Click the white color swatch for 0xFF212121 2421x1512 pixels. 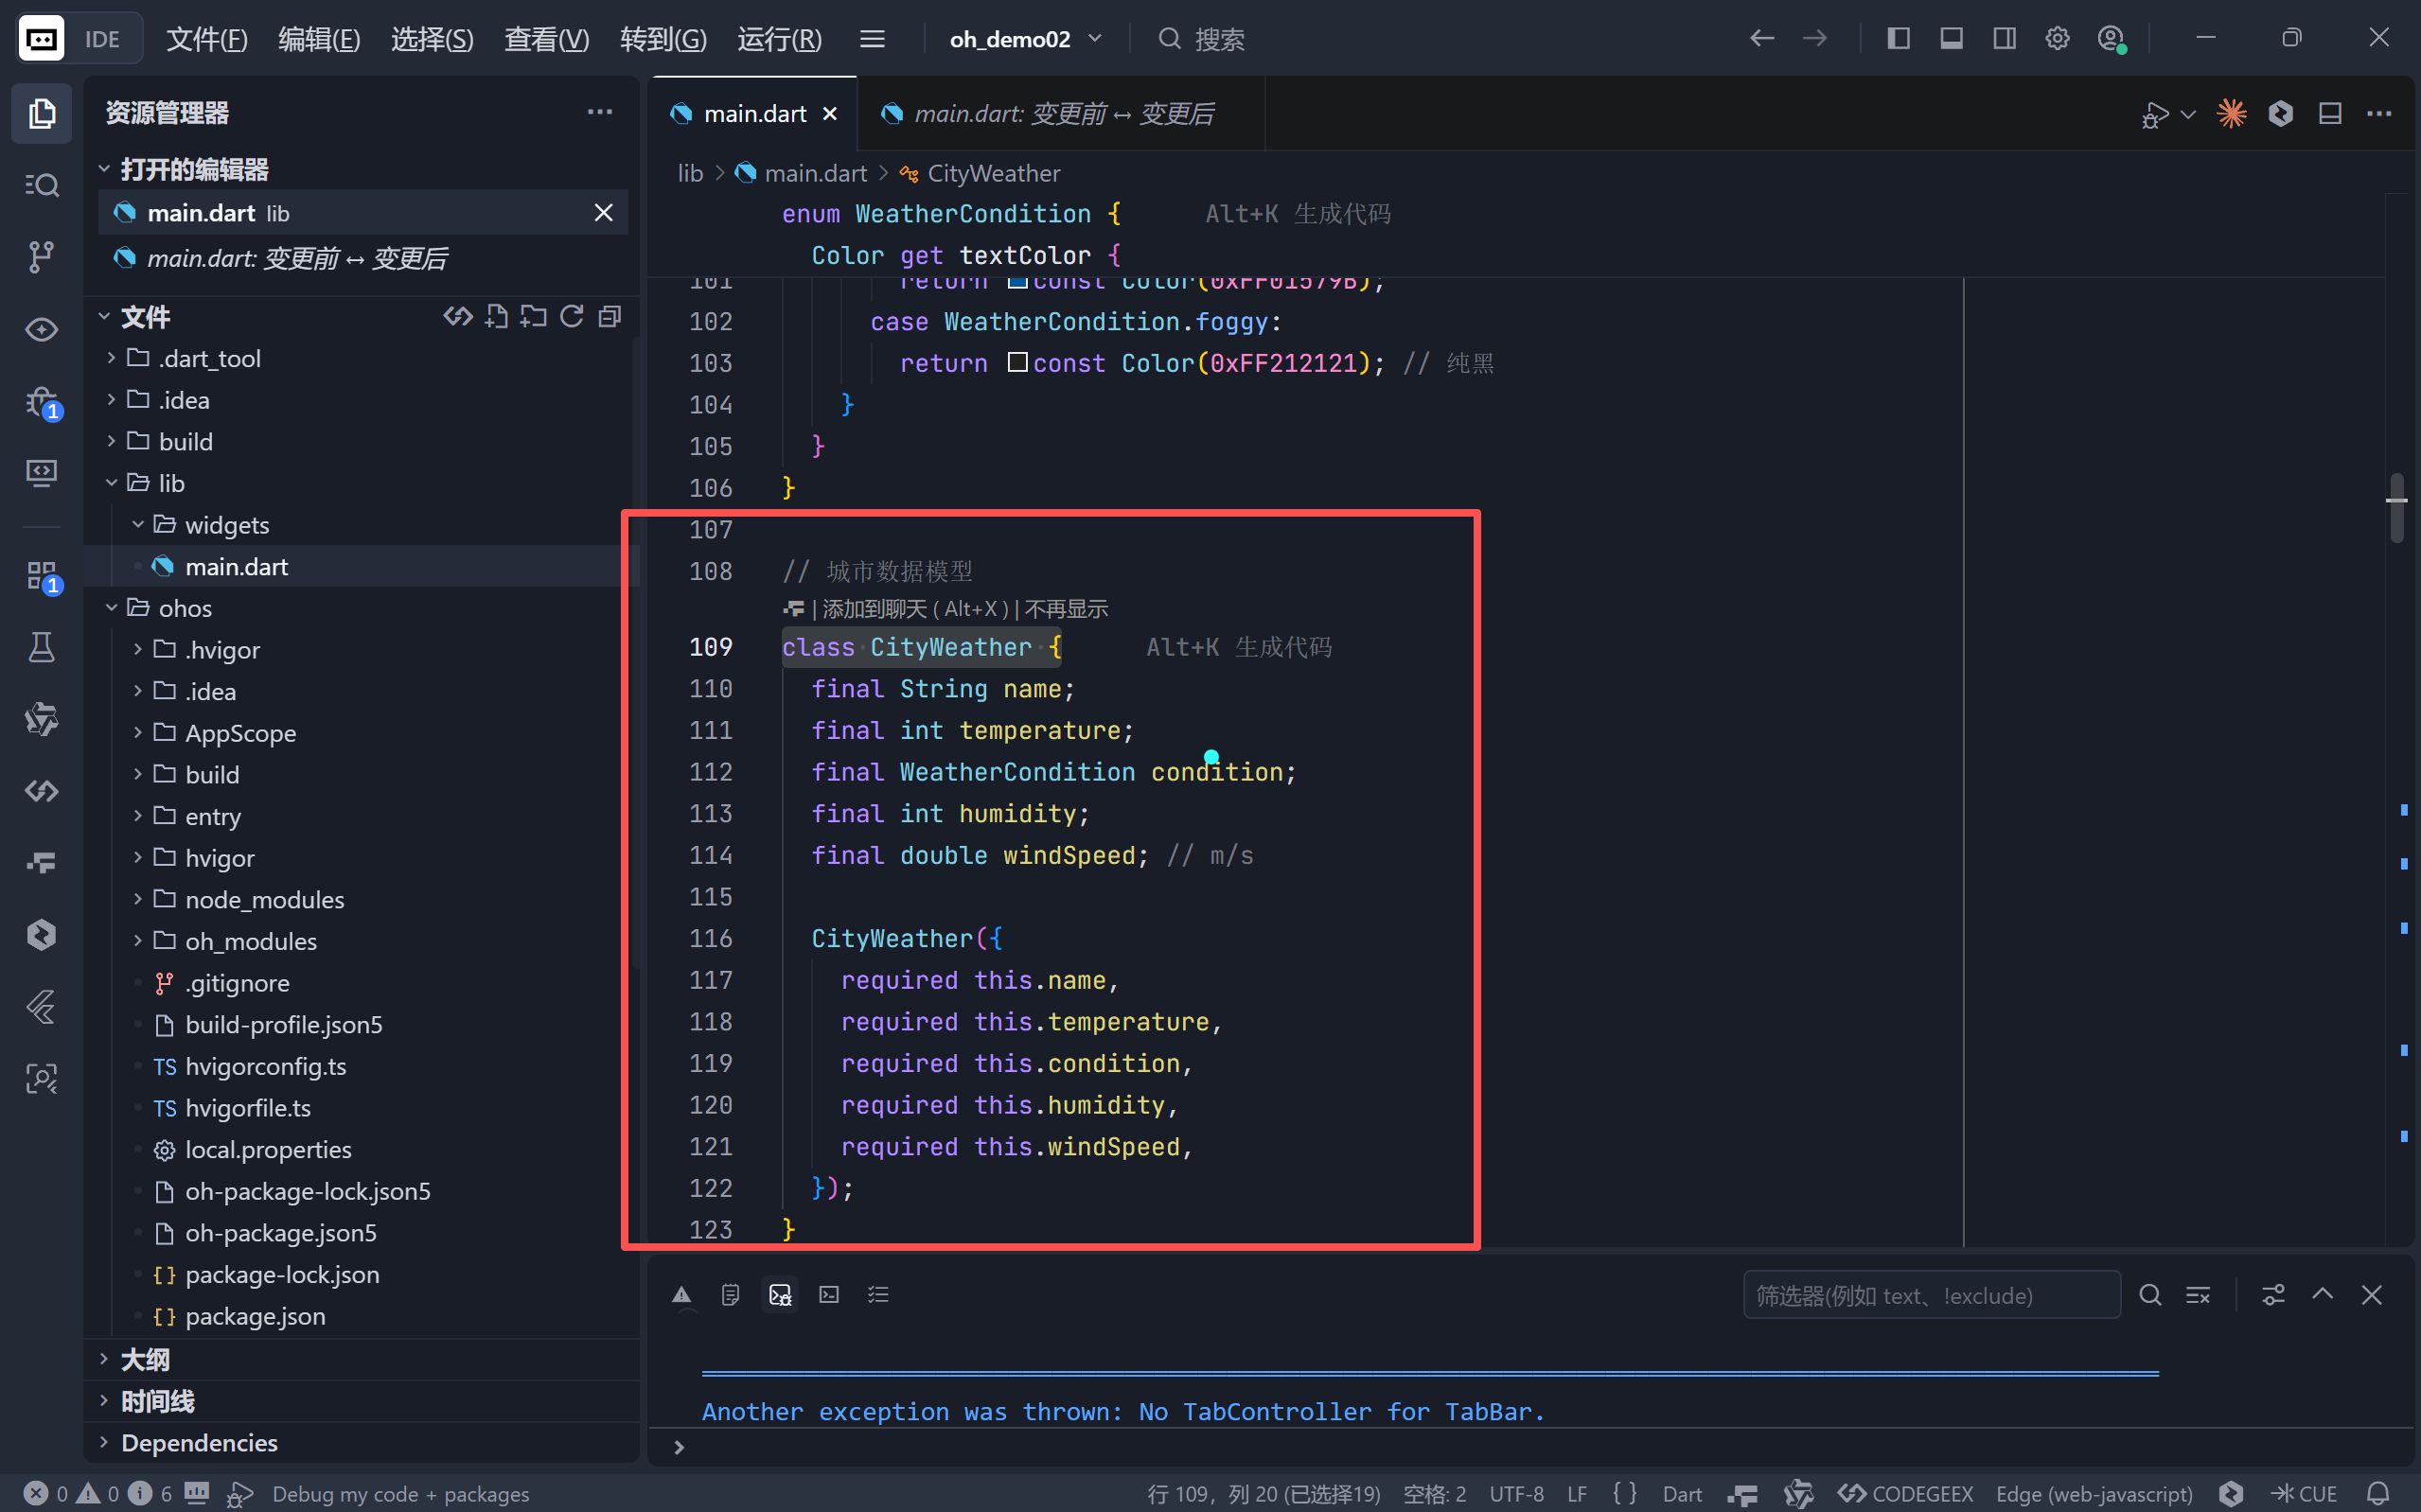click(x=1017, y=362)
